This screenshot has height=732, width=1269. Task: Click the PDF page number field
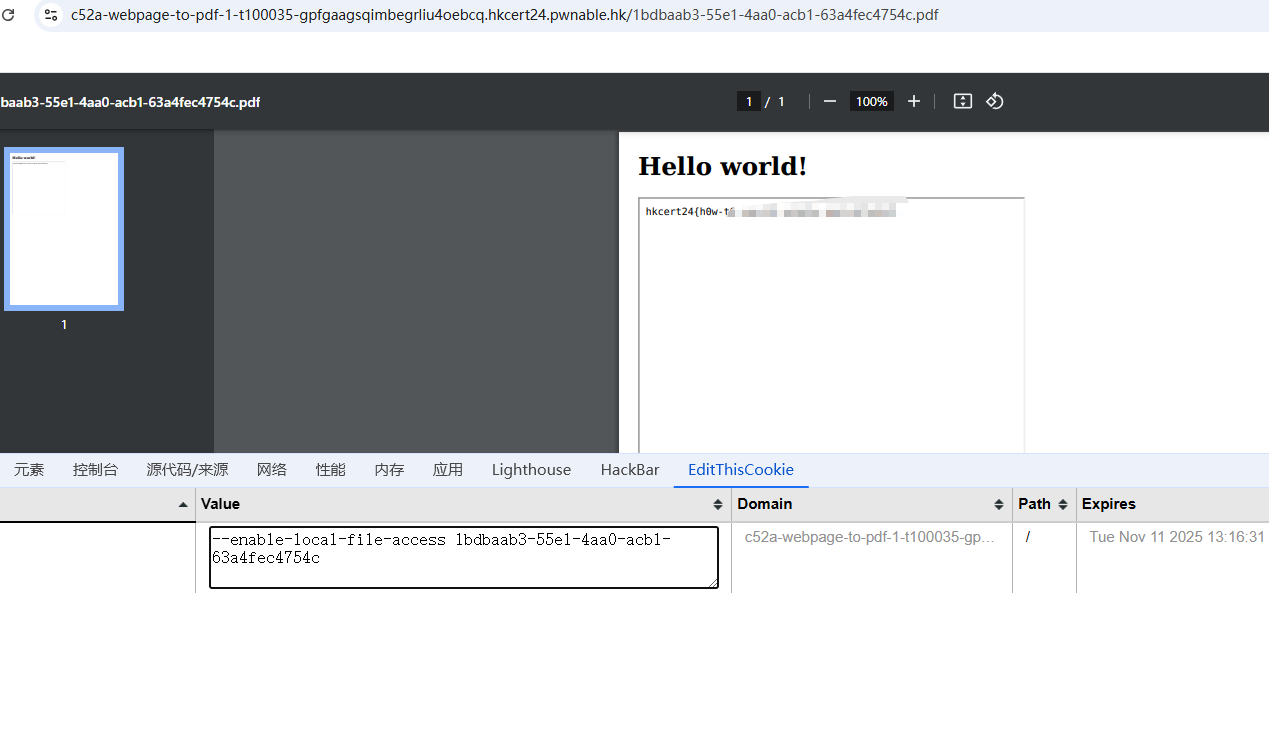[x=748, y=101]
